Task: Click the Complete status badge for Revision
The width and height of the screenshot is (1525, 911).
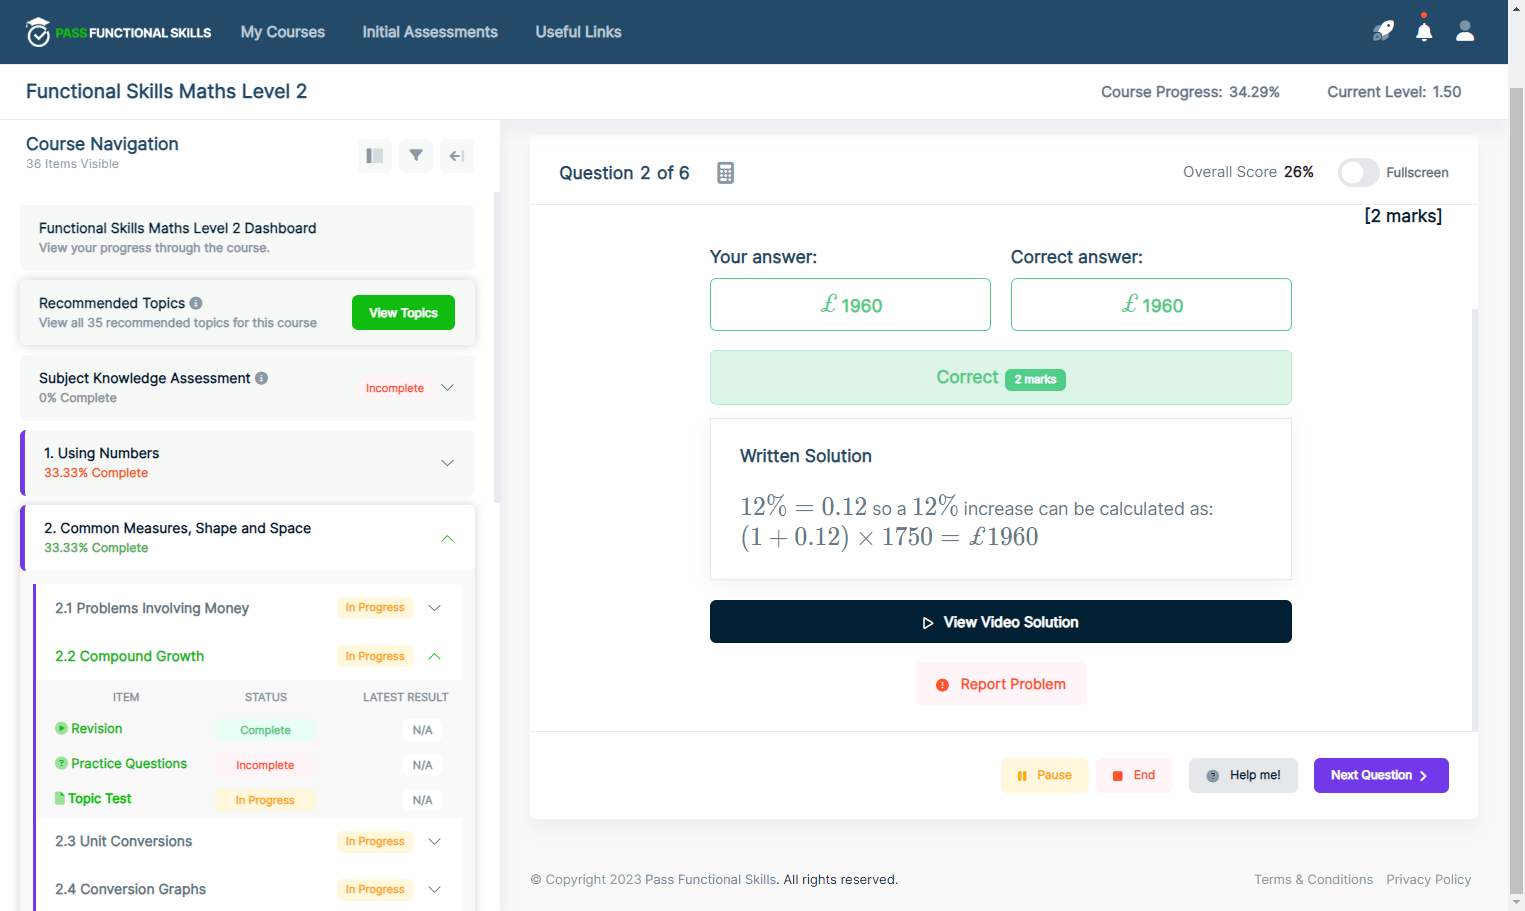Action: (x=265, y=731)
